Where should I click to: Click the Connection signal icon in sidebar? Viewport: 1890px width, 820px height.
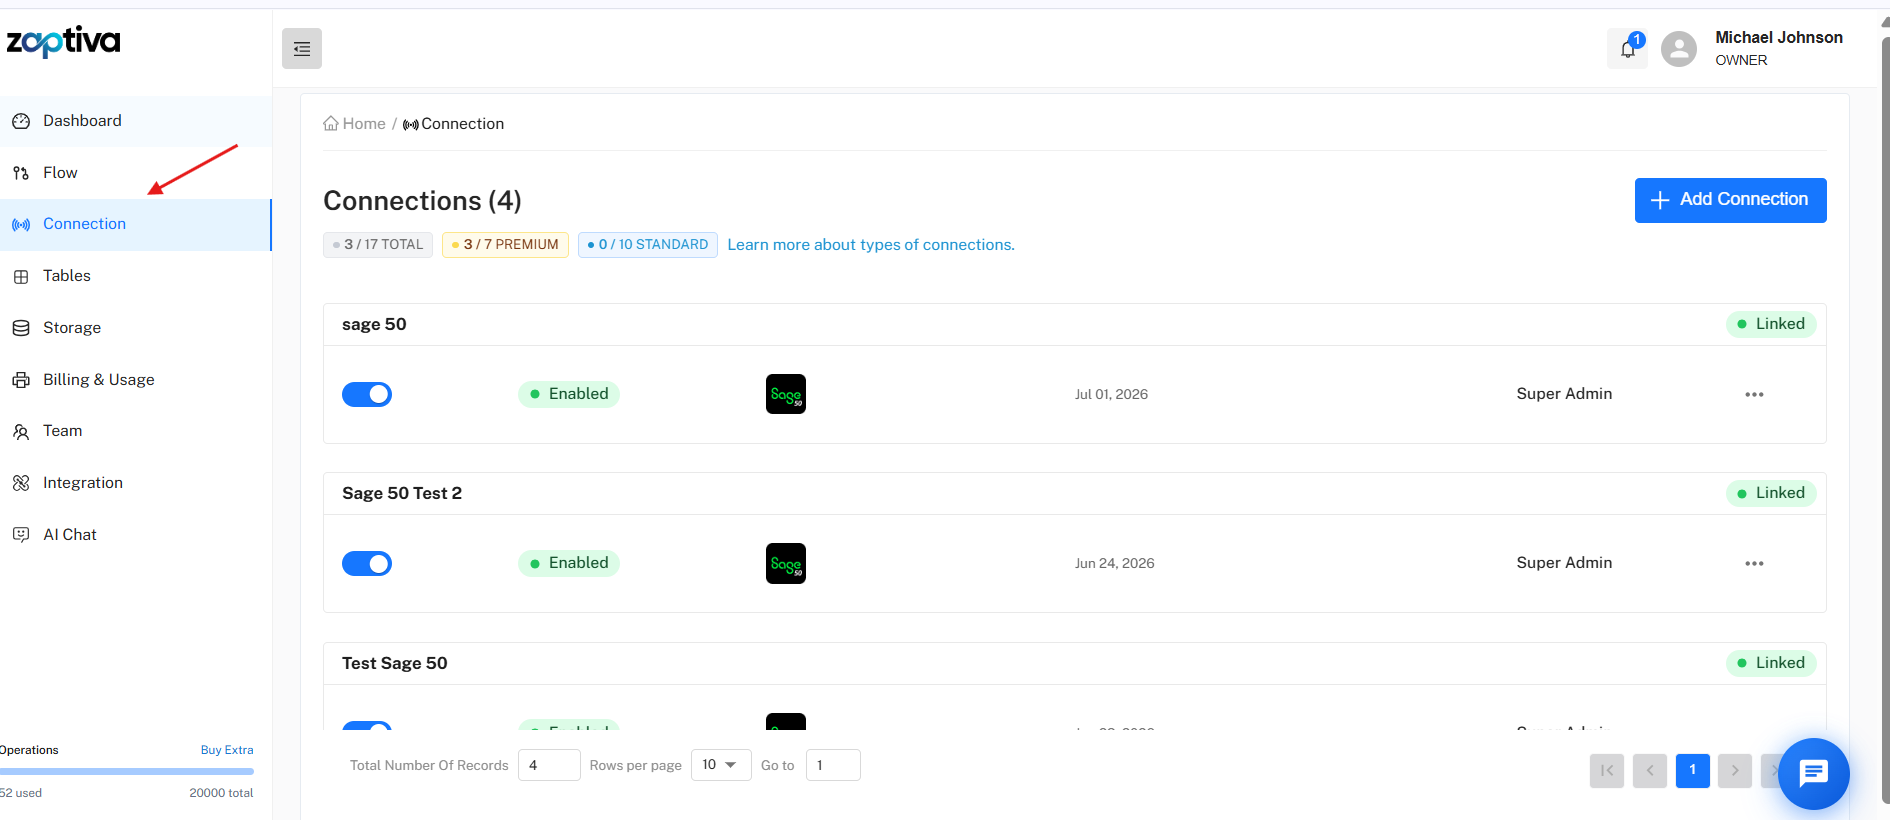tap(21, 225)
